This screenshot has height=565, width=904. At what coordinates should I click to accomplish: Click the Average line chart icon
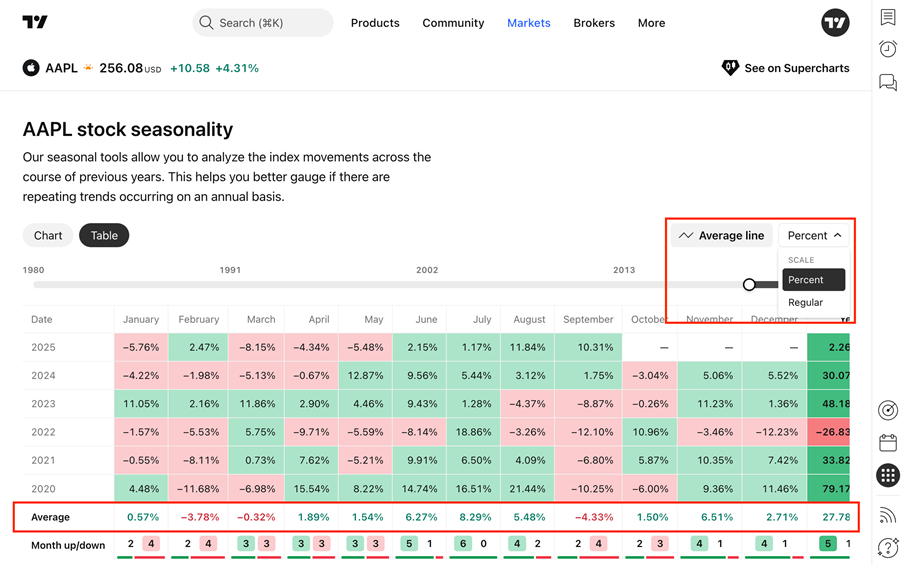685,235
